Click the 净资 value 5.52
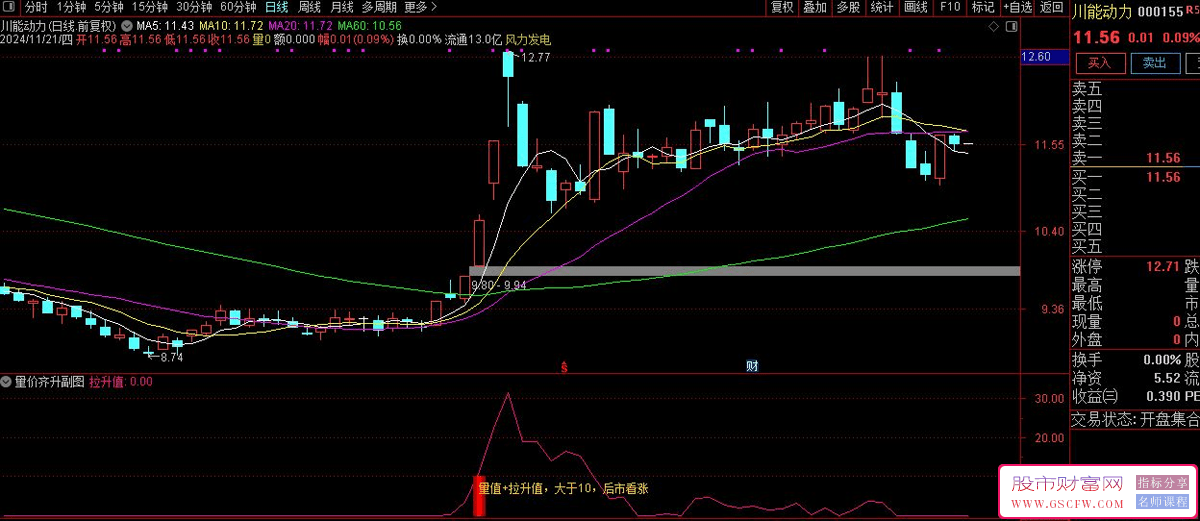Image resolution: width=1200 pixels, height=521 pixels. (1167, 379)
